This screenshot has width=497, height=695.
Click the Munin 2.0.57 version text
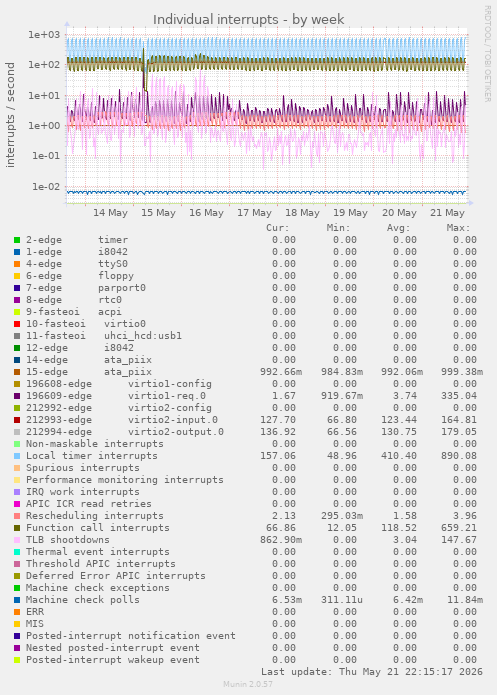tap(248, 684)
